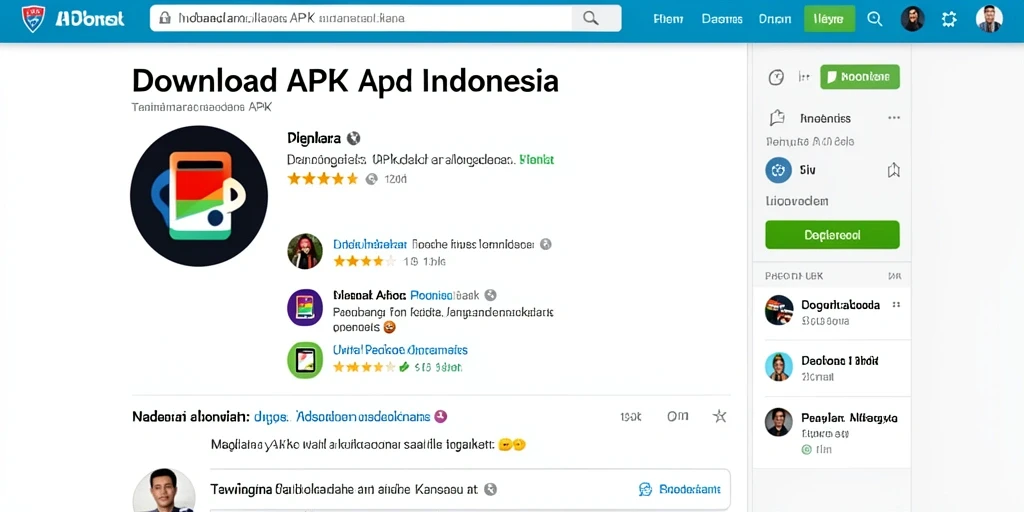This screenshot has height=512, width=1024.
Task: Click the magnifier button in search bar
Action: point(591,18)
